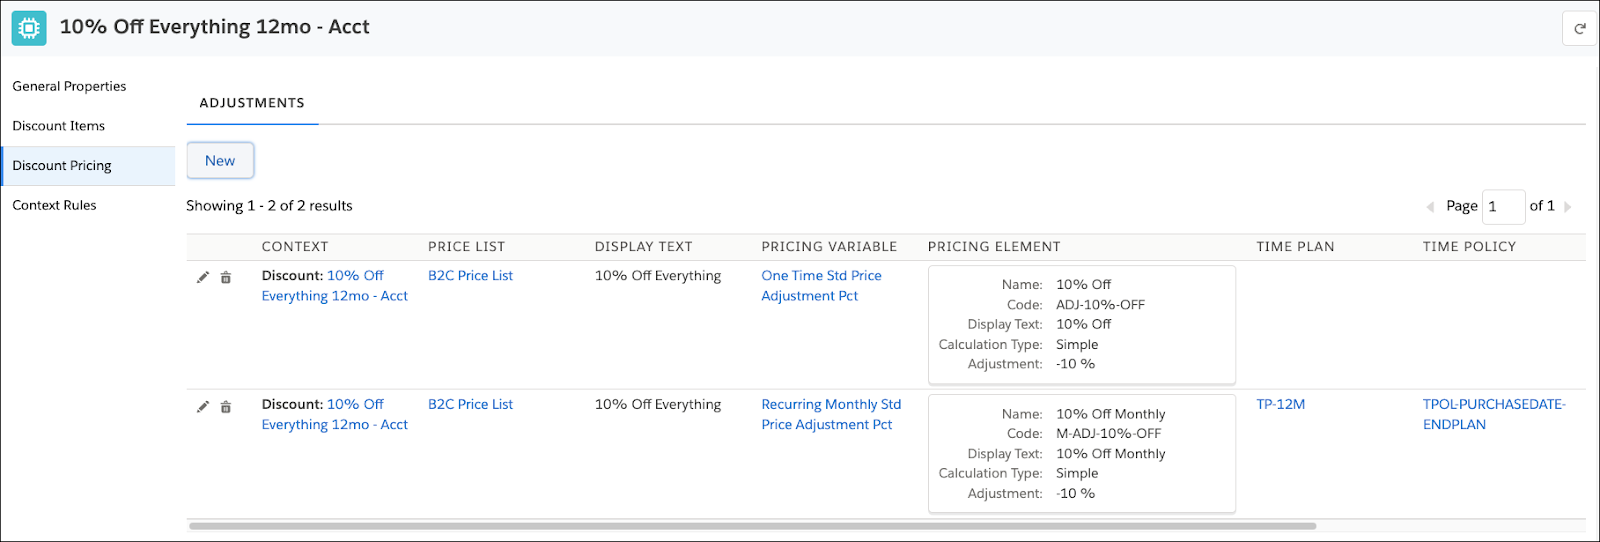
Task: Switch to the Adjustments tab
Action: [252, 103]
